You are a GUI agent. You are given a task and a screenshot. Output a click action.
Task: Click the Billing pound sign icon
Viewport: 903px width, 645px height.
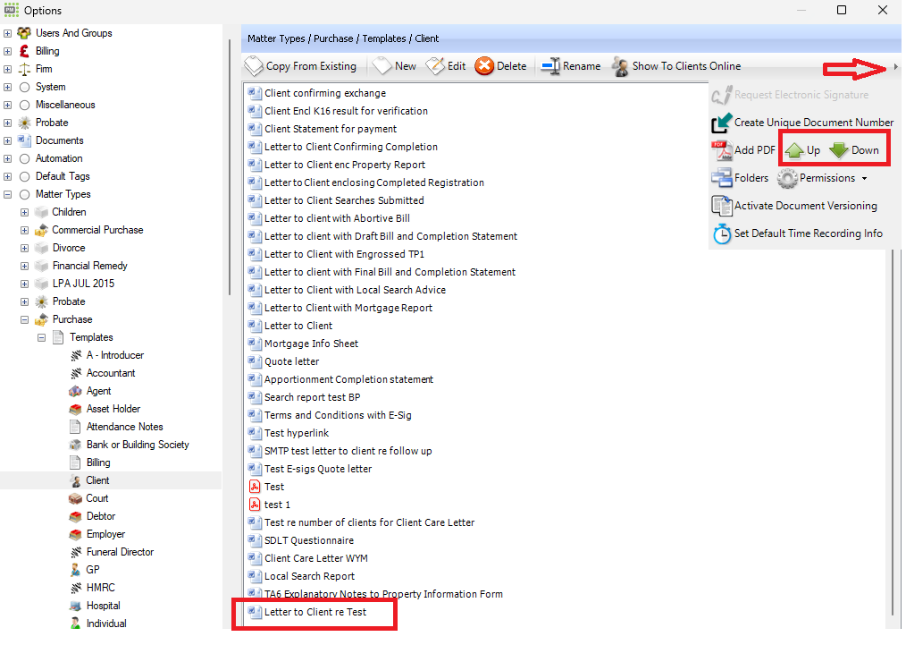coord(24,51)
